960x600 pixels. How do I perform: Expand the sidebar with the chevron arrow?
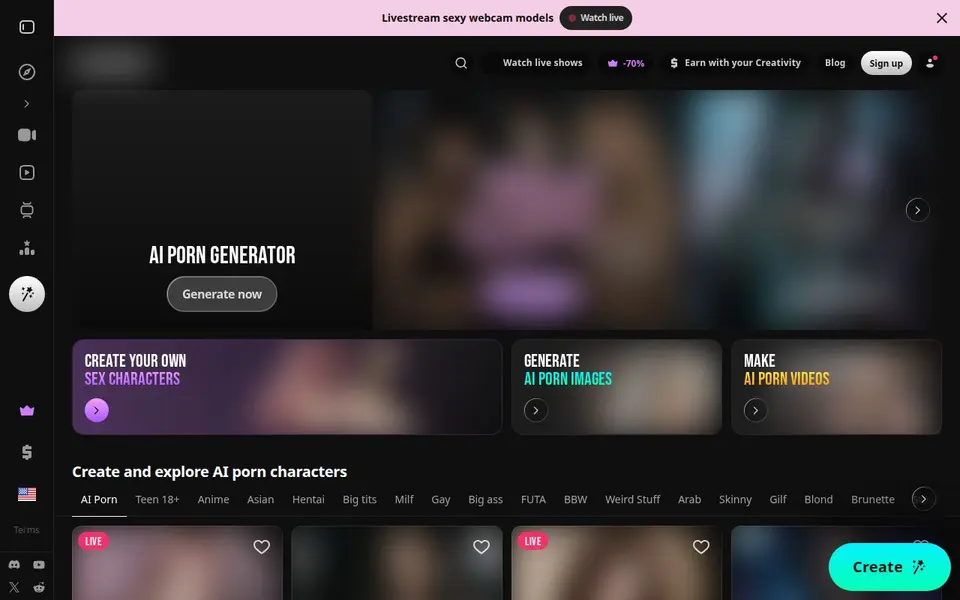tap(27, 103)
